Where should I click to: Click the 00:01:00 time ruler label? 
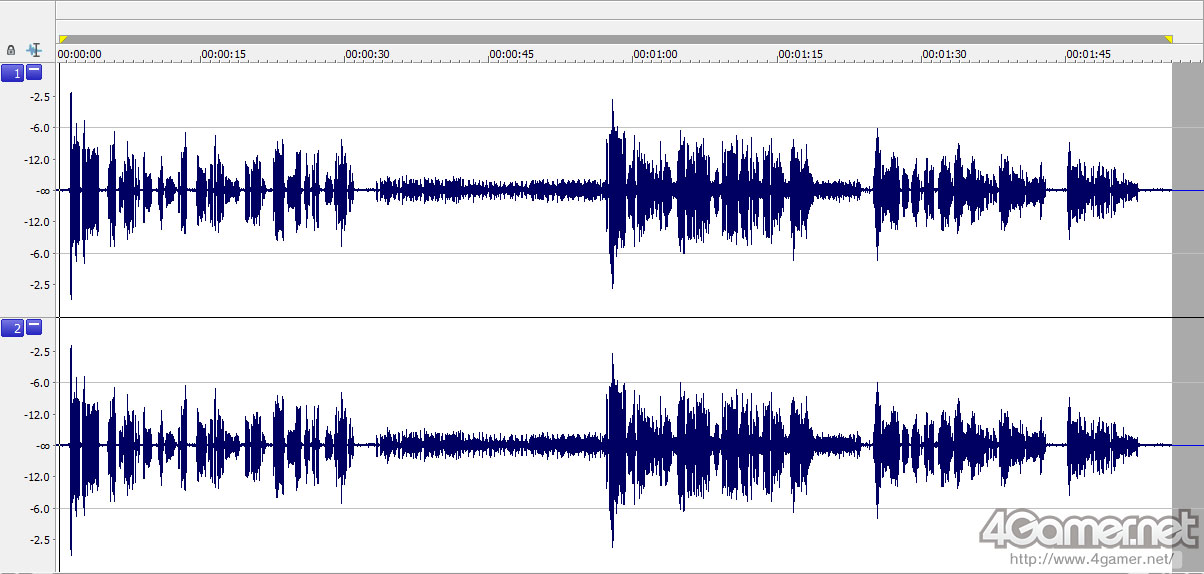[x=656, y=54]
